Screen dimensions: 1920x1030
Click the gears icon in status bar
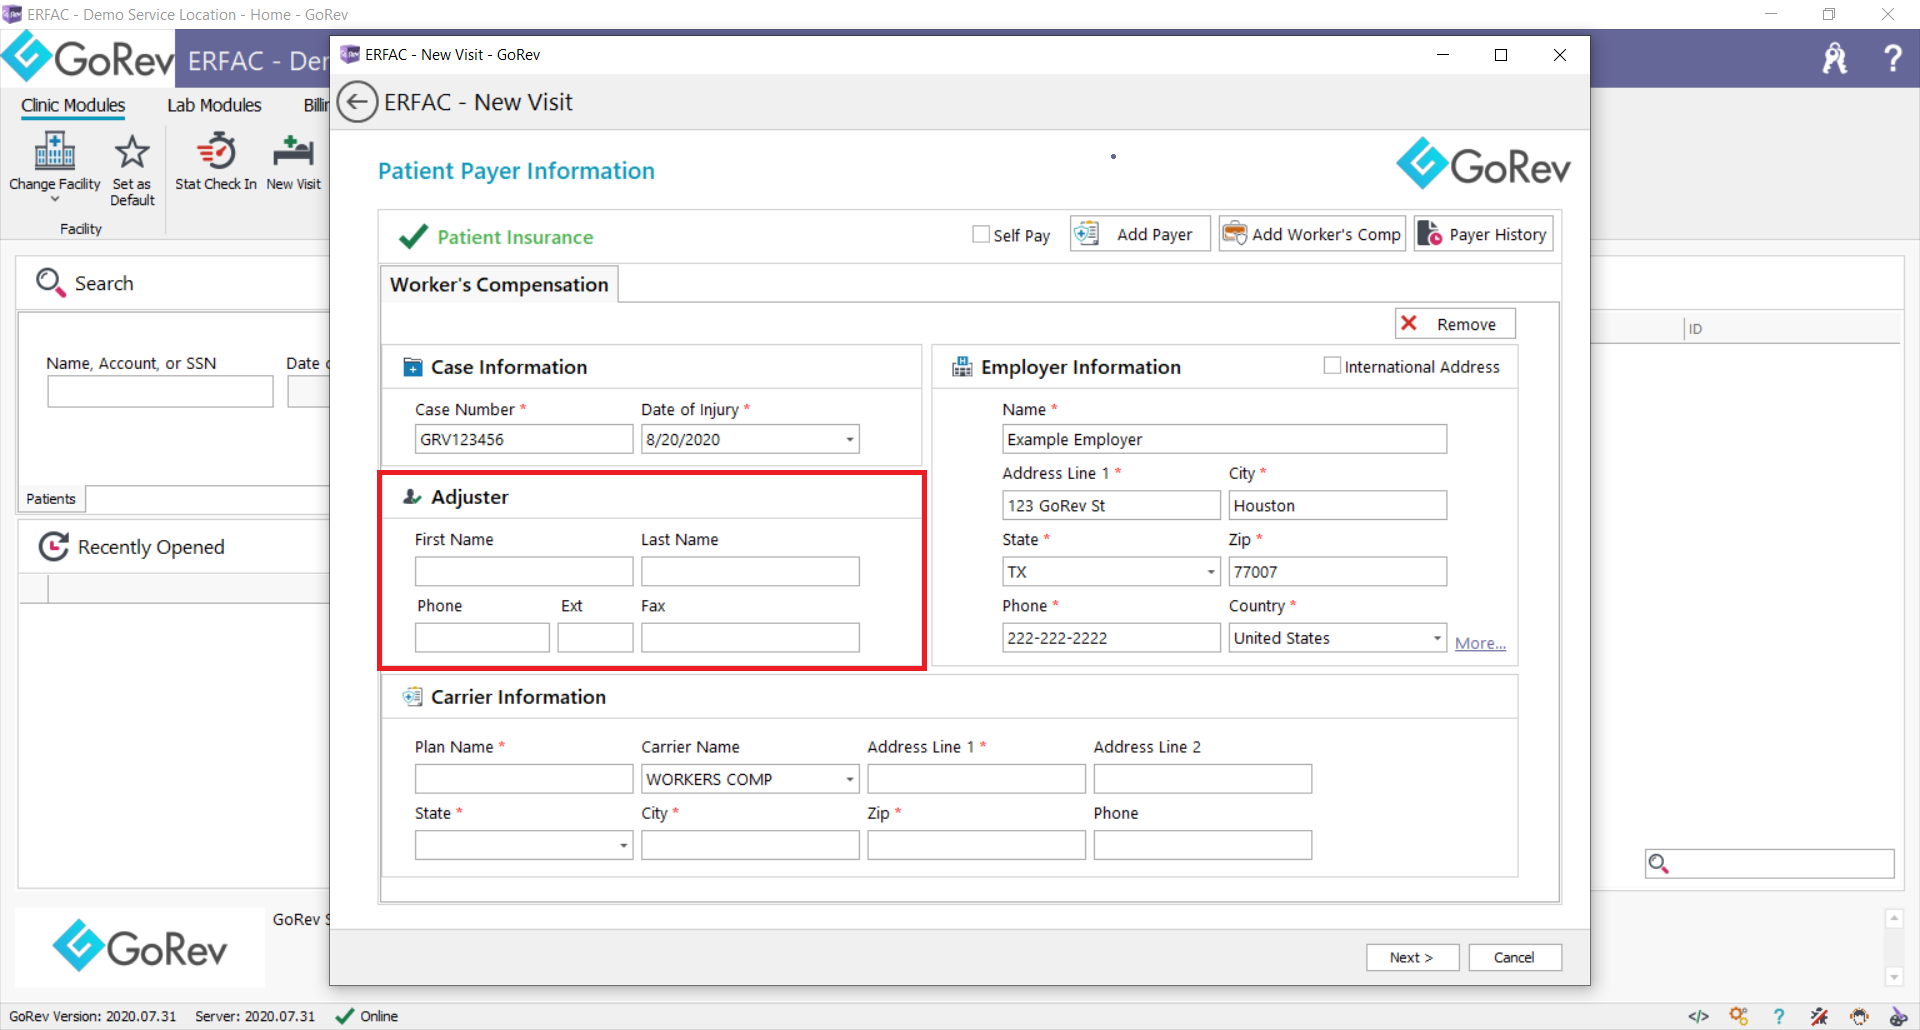1739,1016
